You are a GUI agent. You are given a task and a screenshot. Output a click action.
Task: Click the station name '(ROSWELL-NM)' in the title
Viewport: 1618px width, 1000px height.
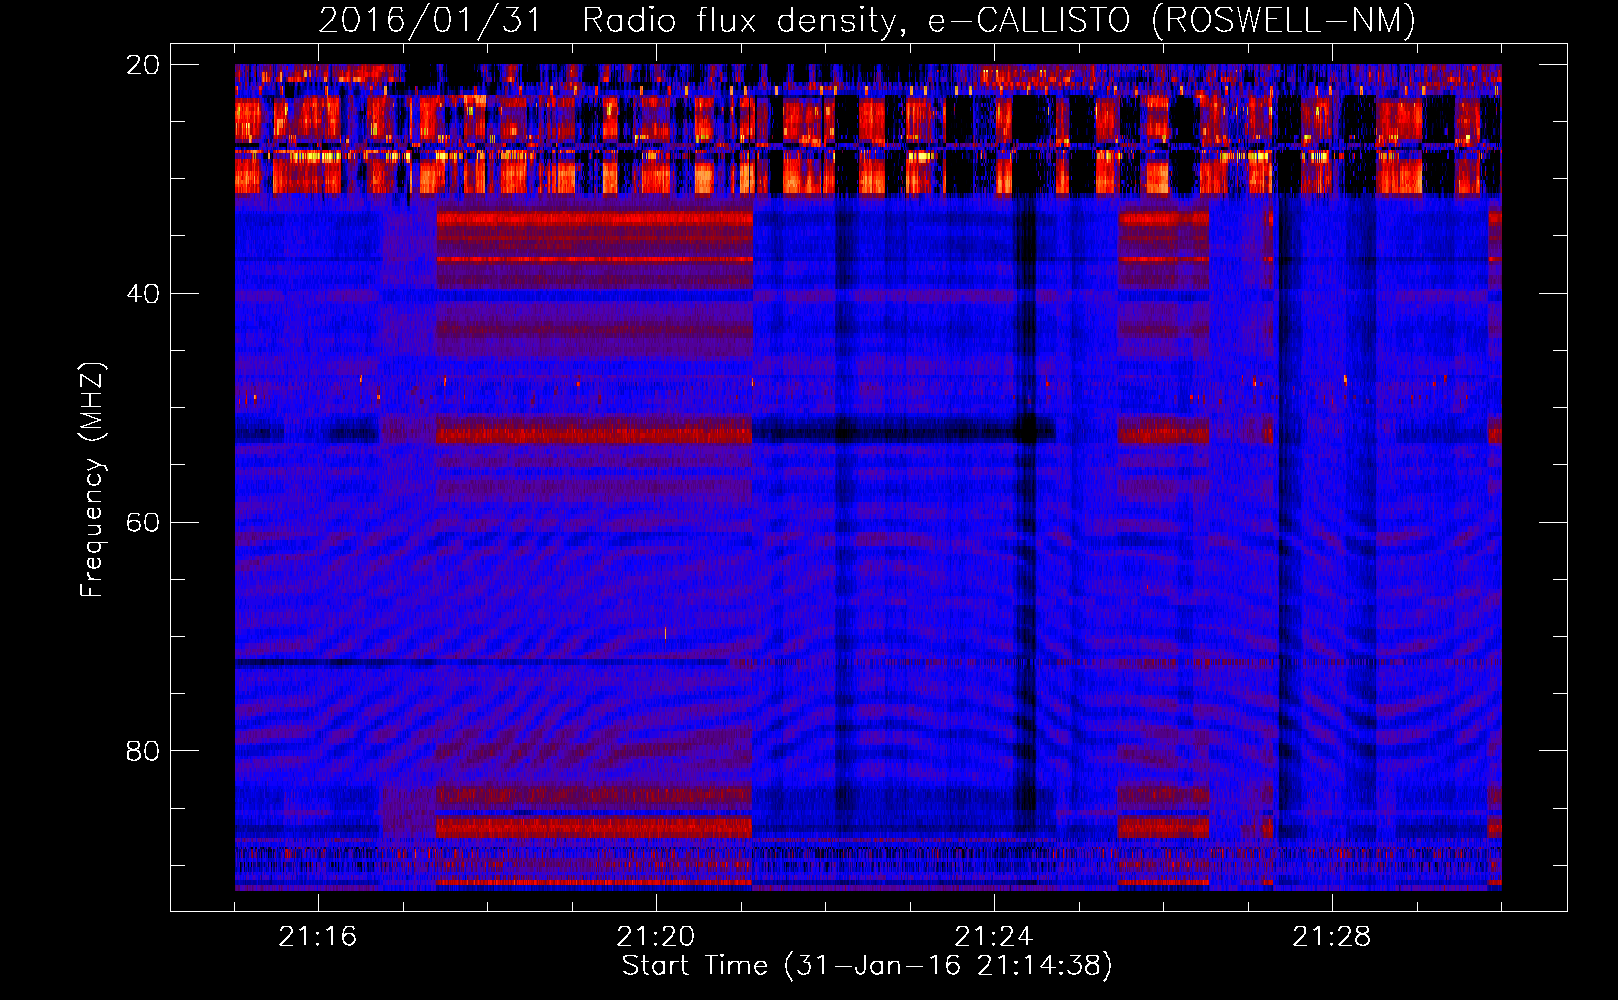point(1284,21)
